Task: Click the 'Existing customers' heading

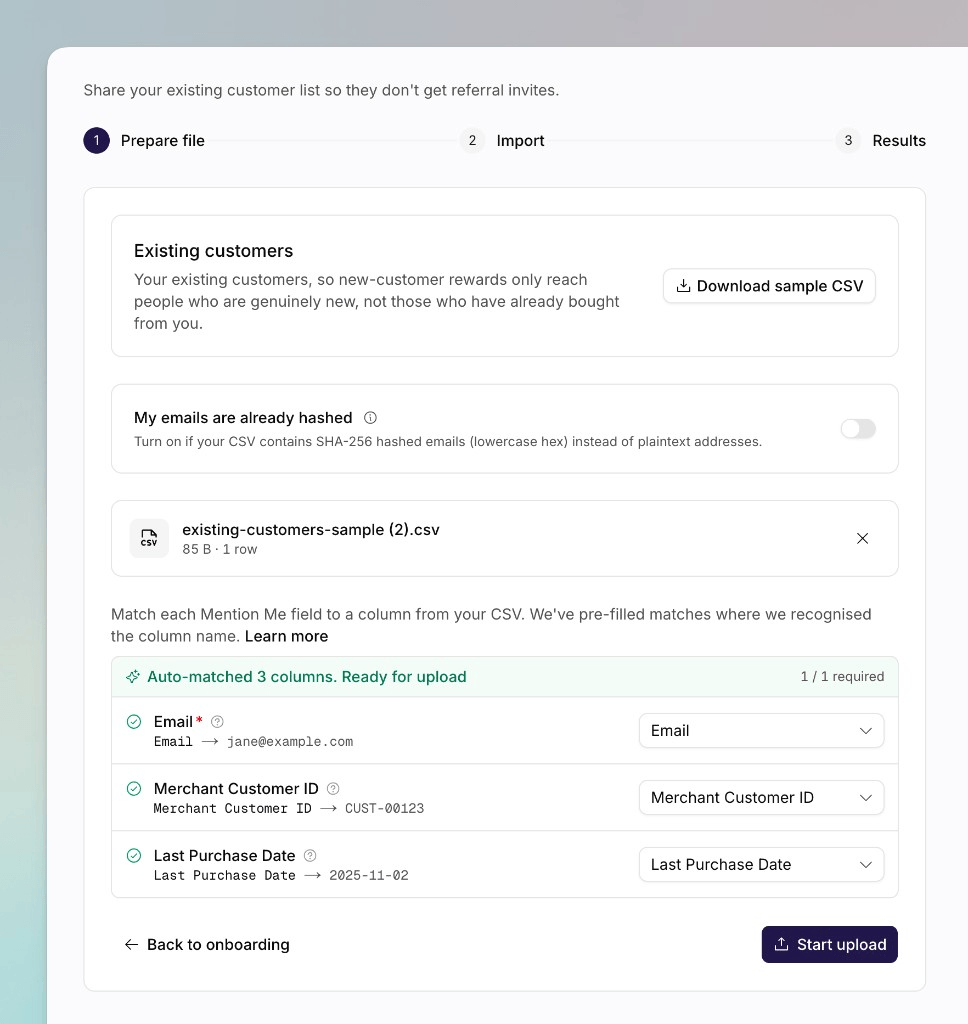Action: [x=214, y=251]
